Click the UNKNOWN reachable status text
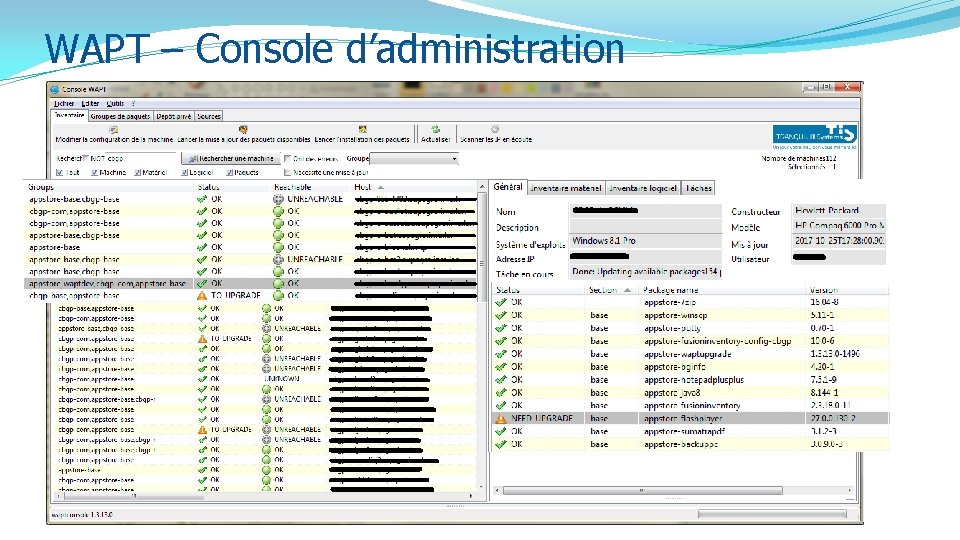 point(282,379)
